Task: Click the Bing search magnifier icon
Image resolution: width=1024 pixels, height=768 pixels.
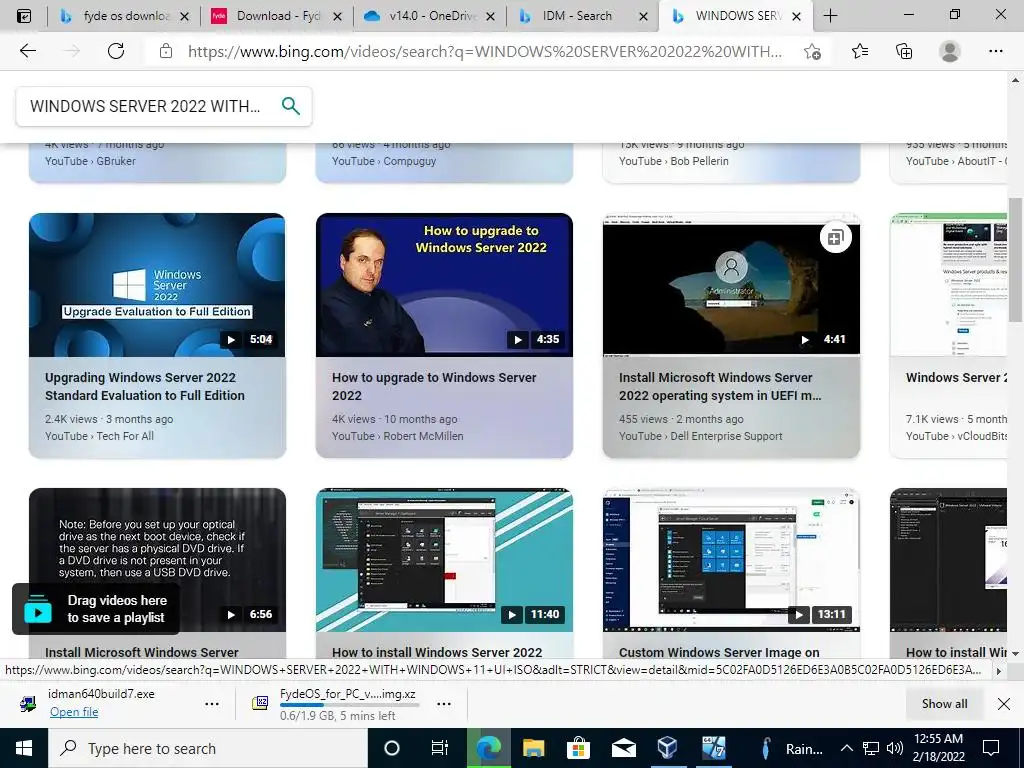Action: (x=291, y=106)
